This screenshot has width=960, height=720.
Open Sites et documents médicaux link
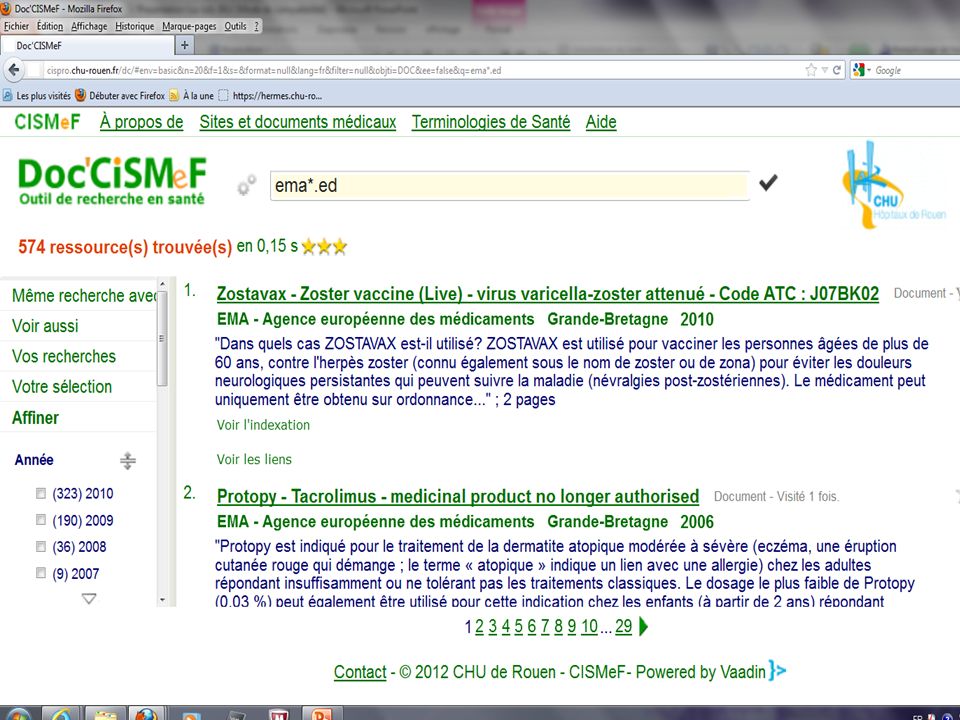(298, 122)
